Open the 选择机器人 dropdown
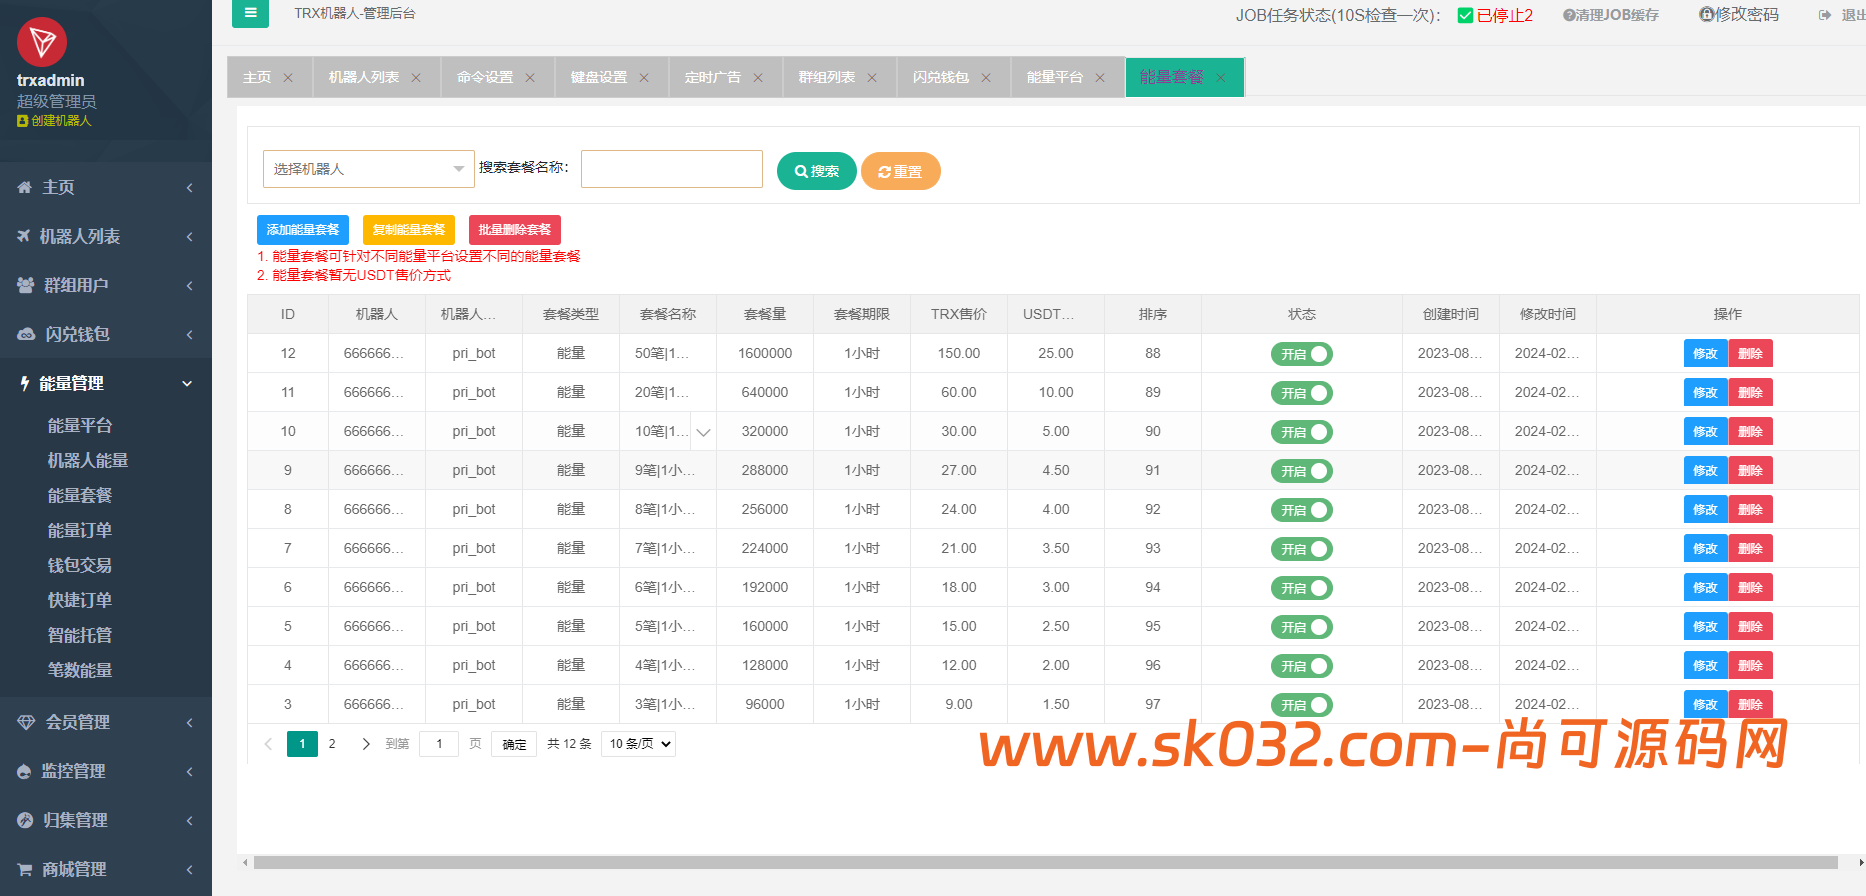 pyautogui.click(x=368, y=169)
